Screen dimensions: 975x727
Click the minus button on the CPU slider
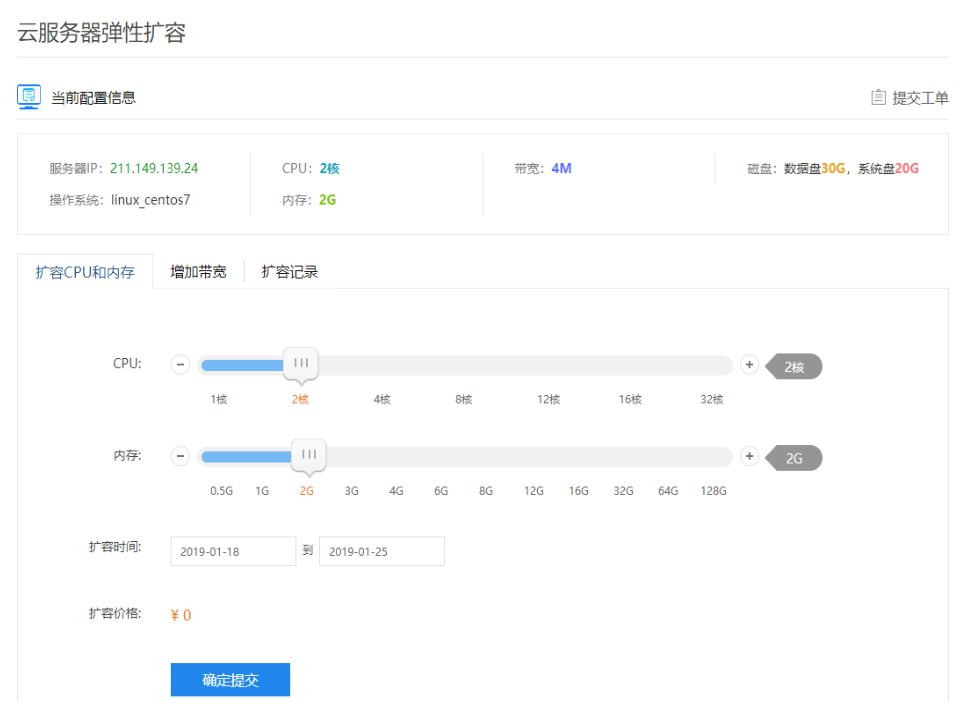coord(180,364)
